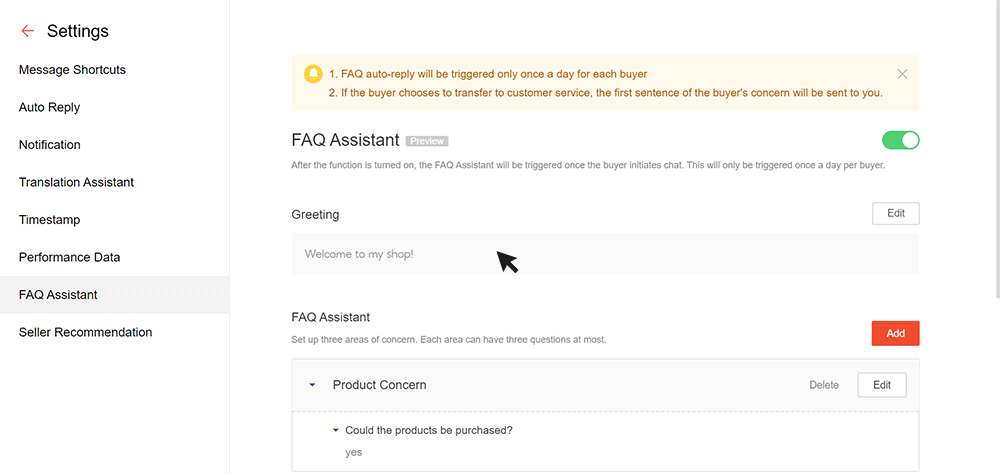This screenshot has height=474, width=1000.
Task: Collapse the Product Concern section
Action: coord(312,385)
